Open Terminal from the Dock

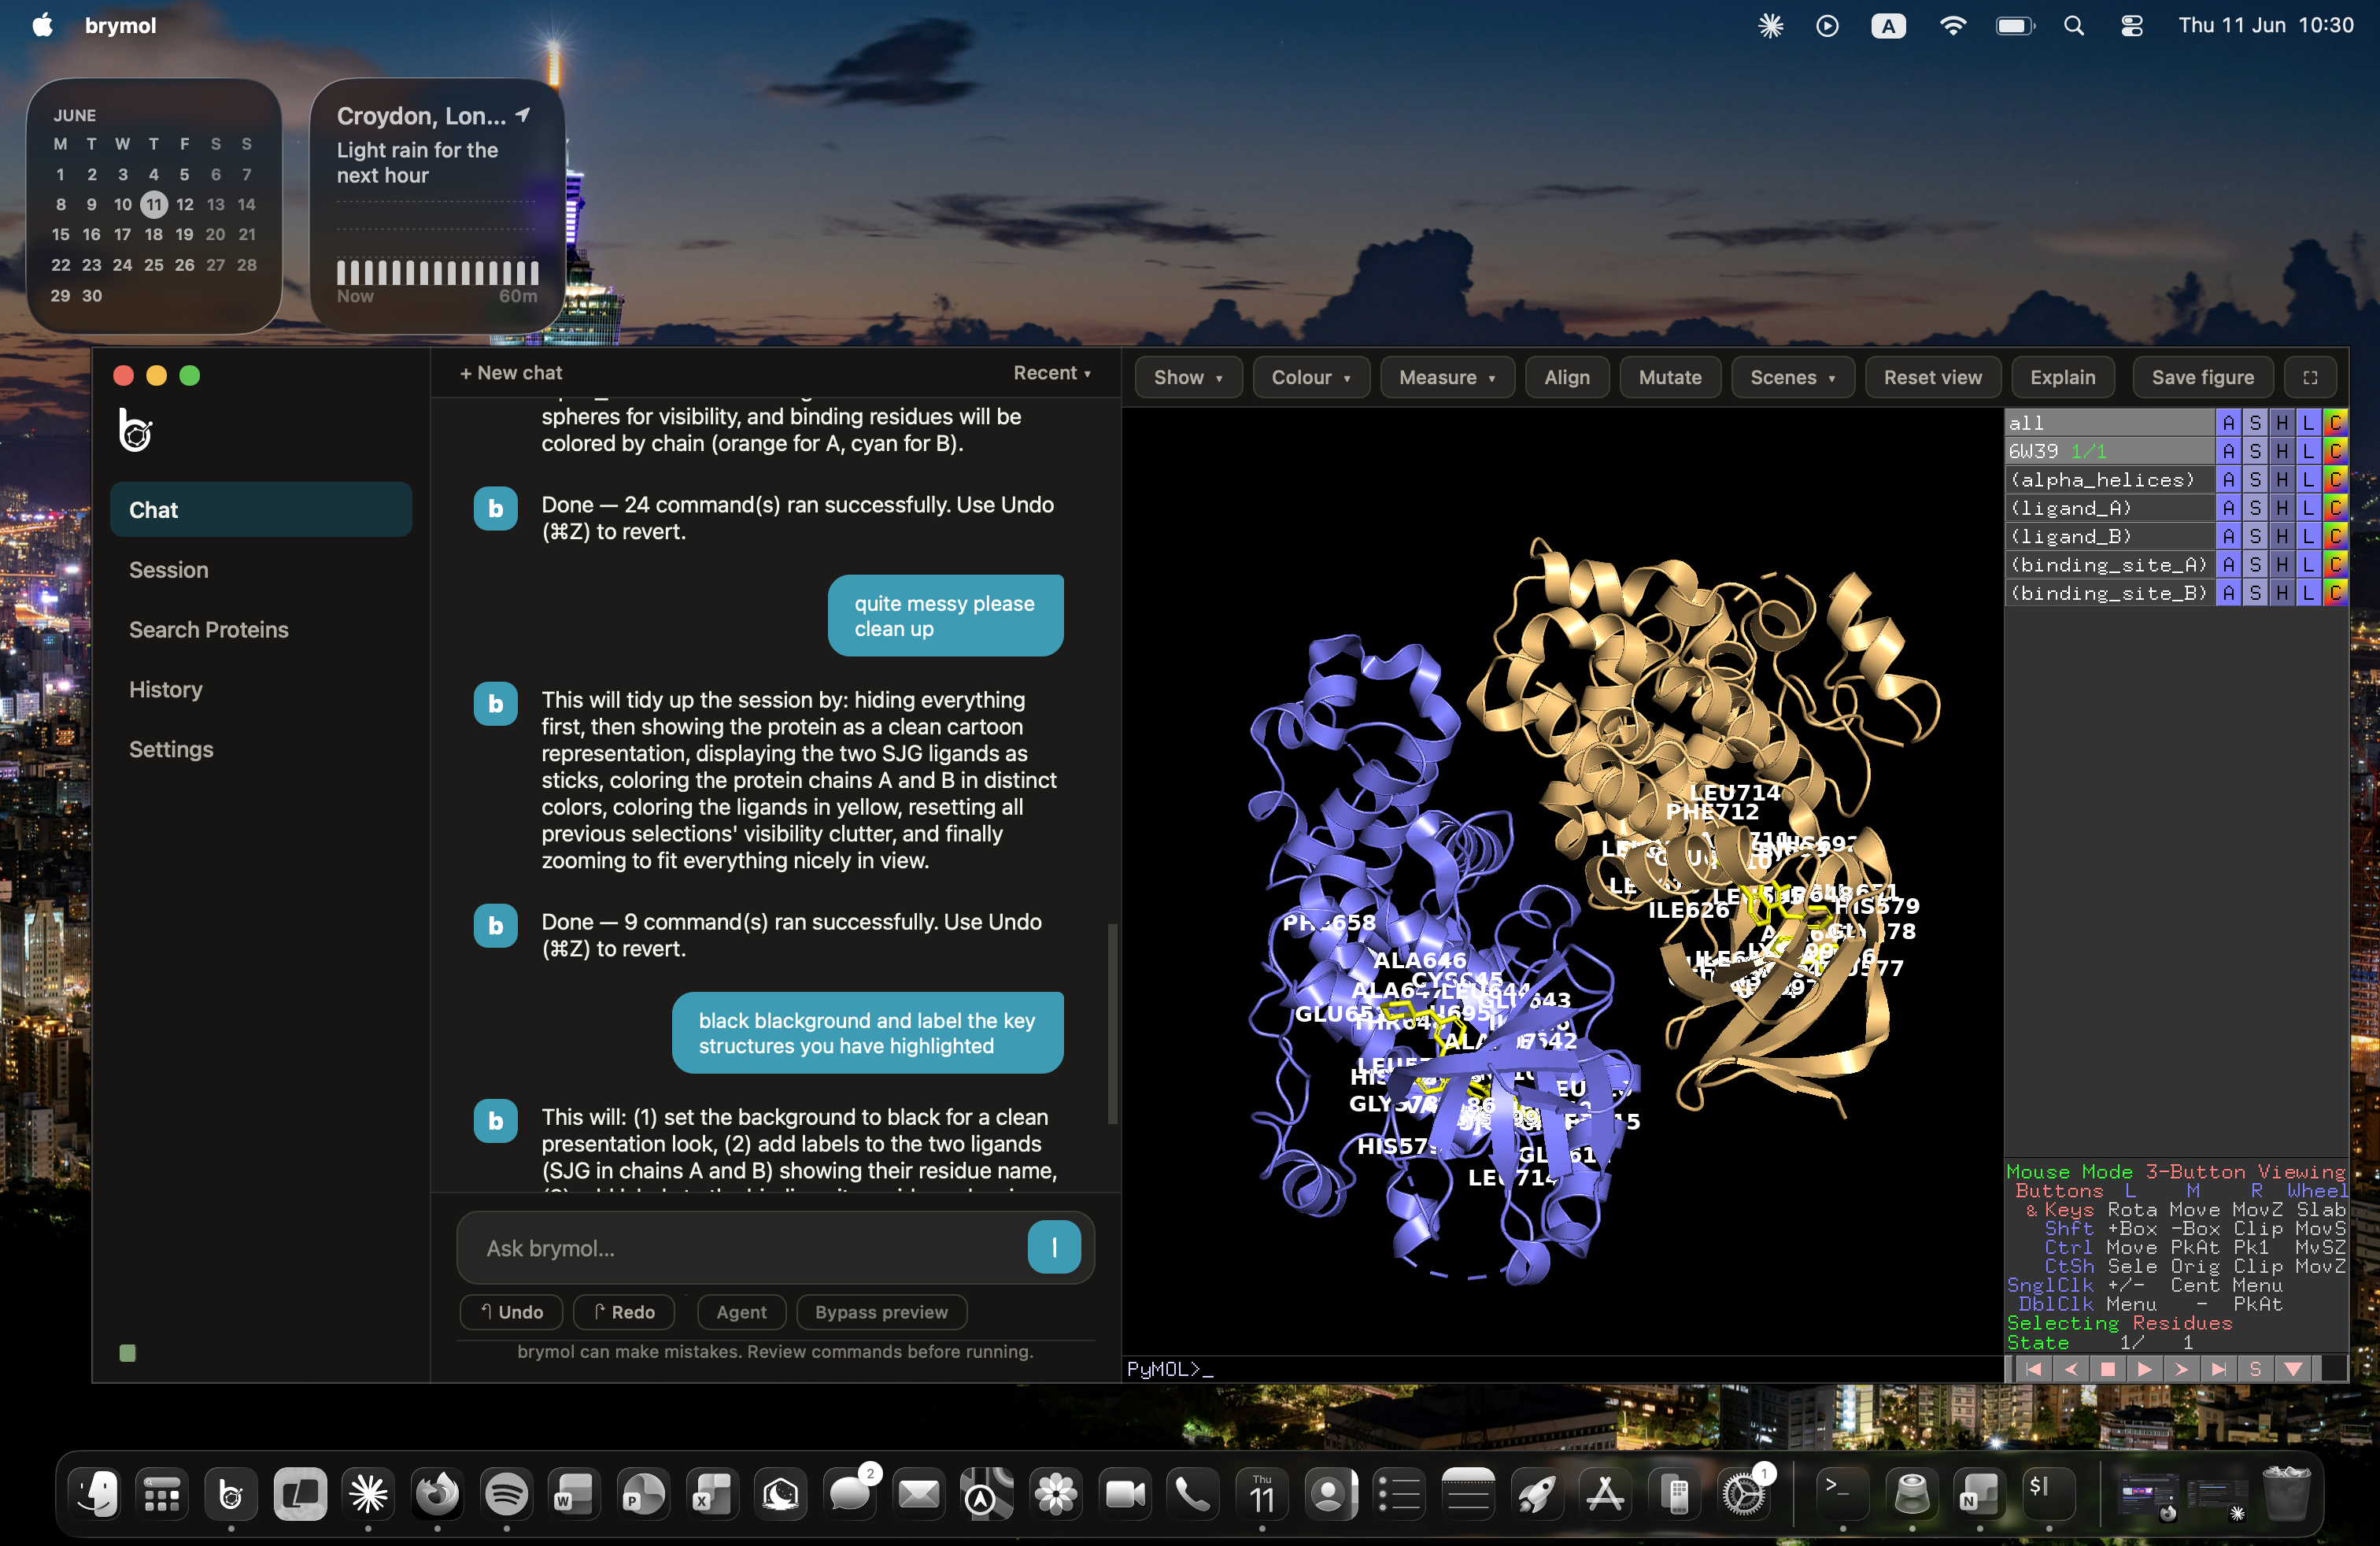1842,1494
